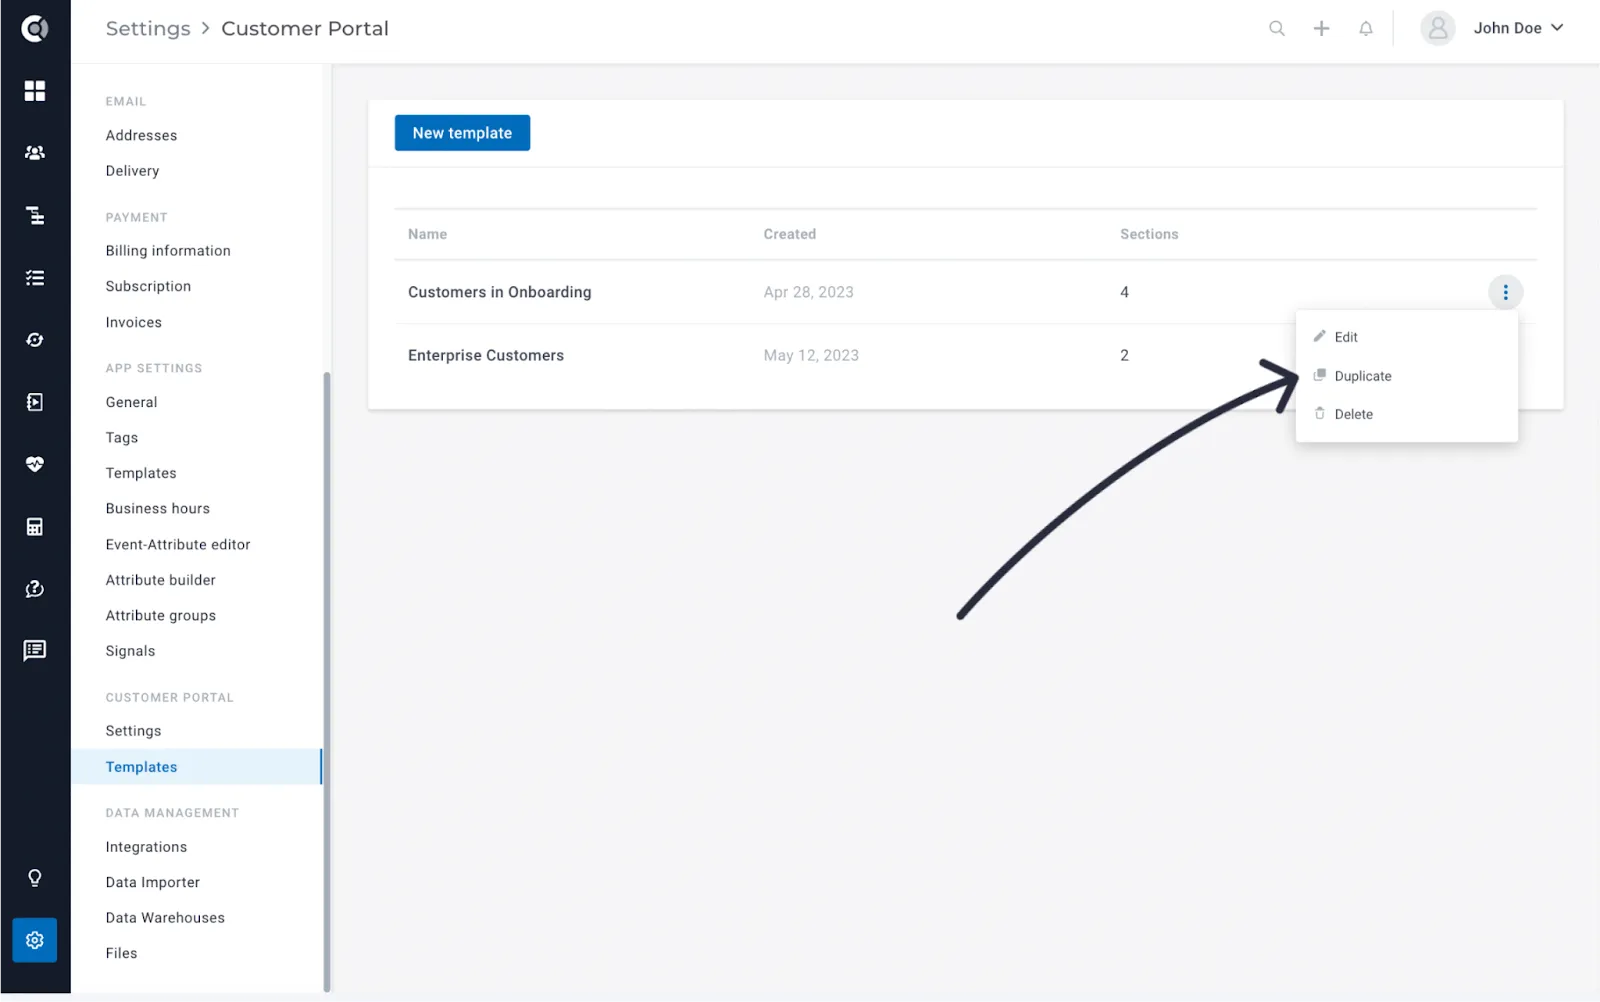Open Templates under App Settings
The image size is (1600, 1002).
141,473
